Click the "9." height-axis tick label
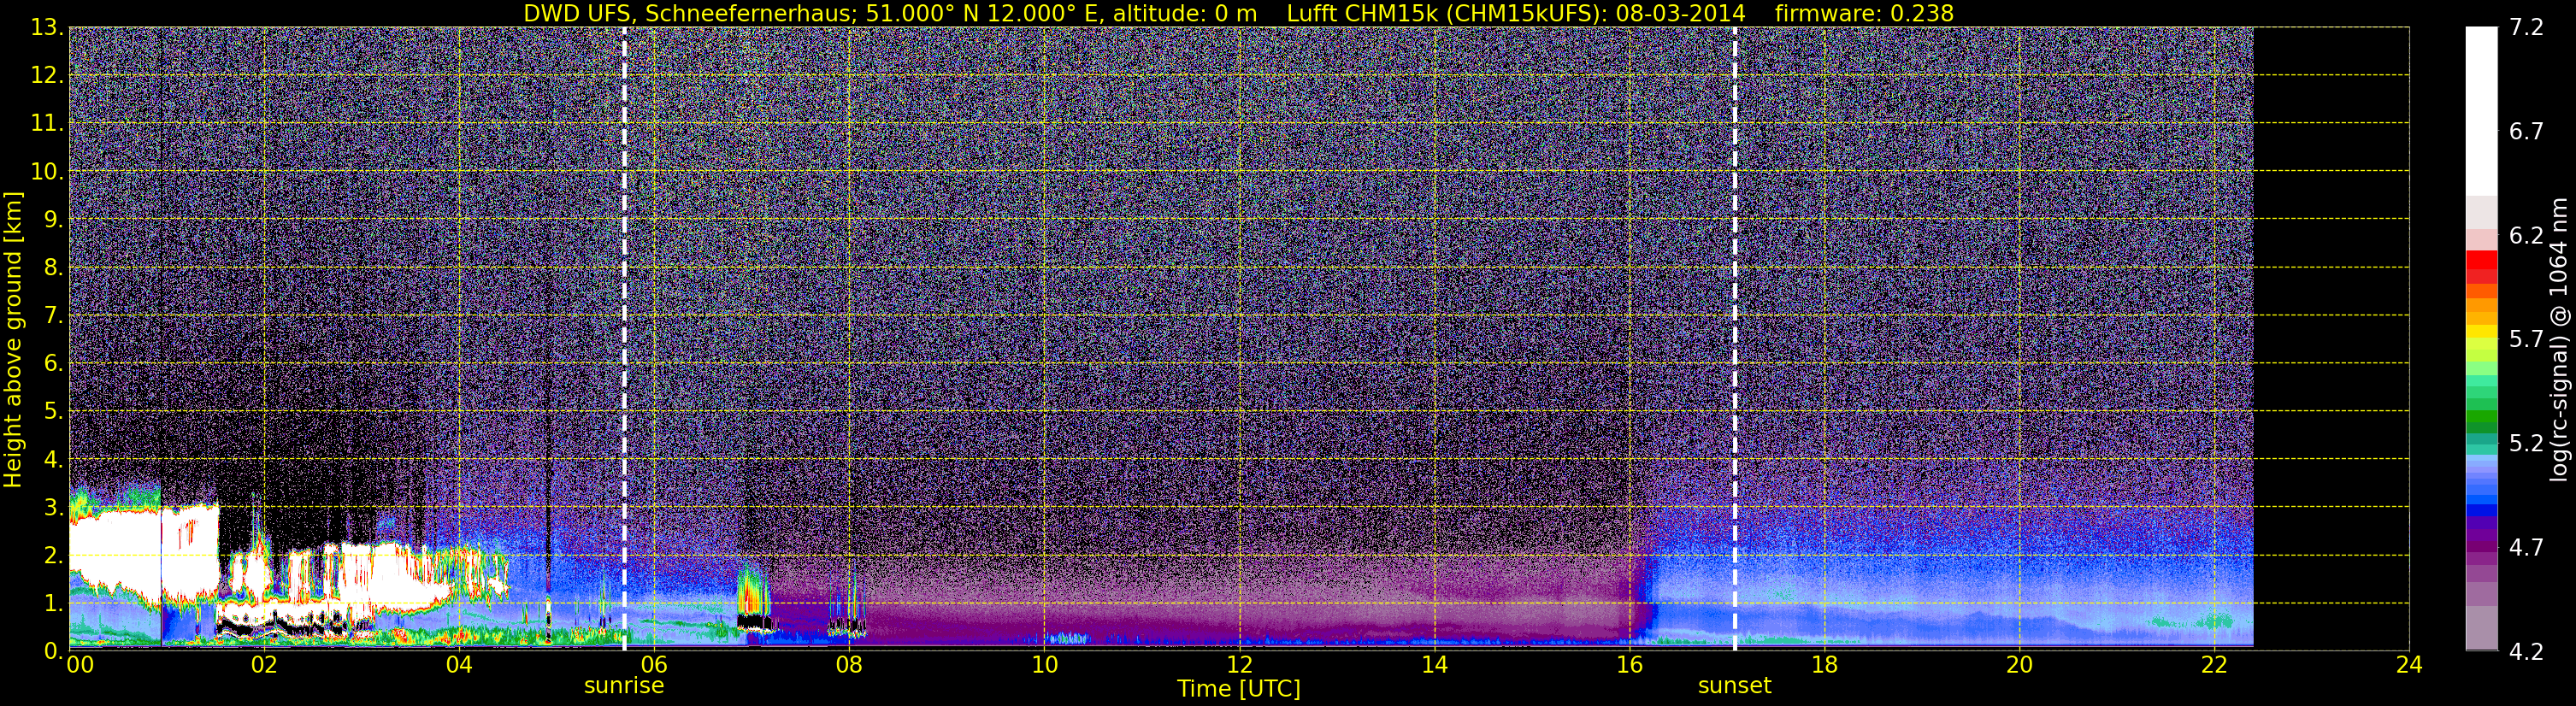2576x706 pixels. [x=52, y=220]
